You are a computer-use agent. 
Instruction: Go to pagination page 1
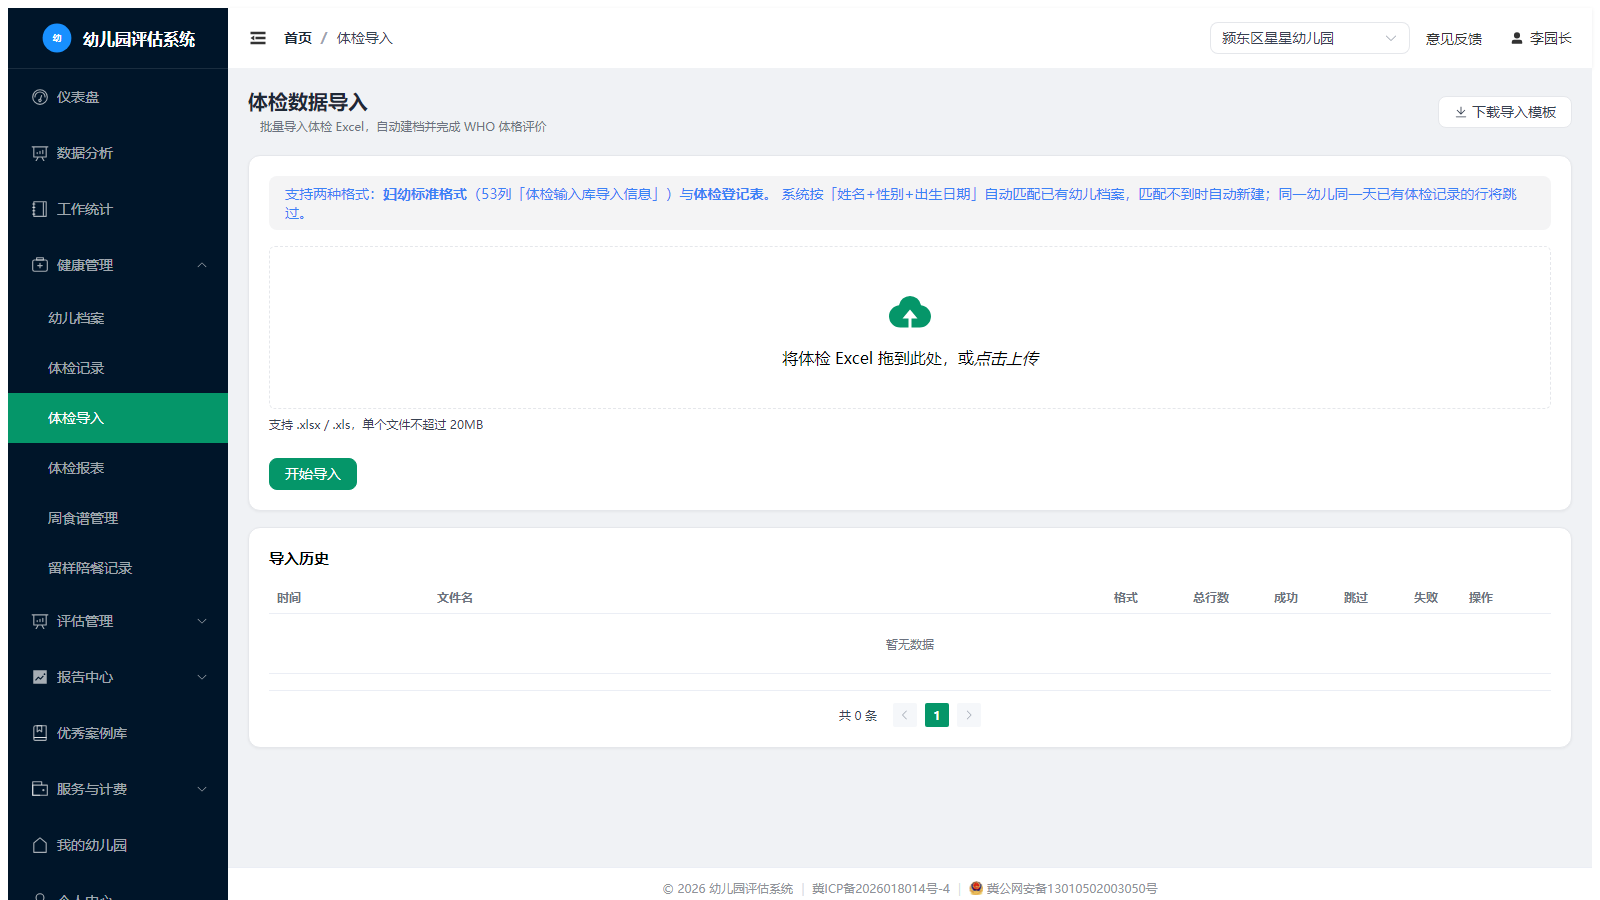pyautogui.click(x=937, y=715)
